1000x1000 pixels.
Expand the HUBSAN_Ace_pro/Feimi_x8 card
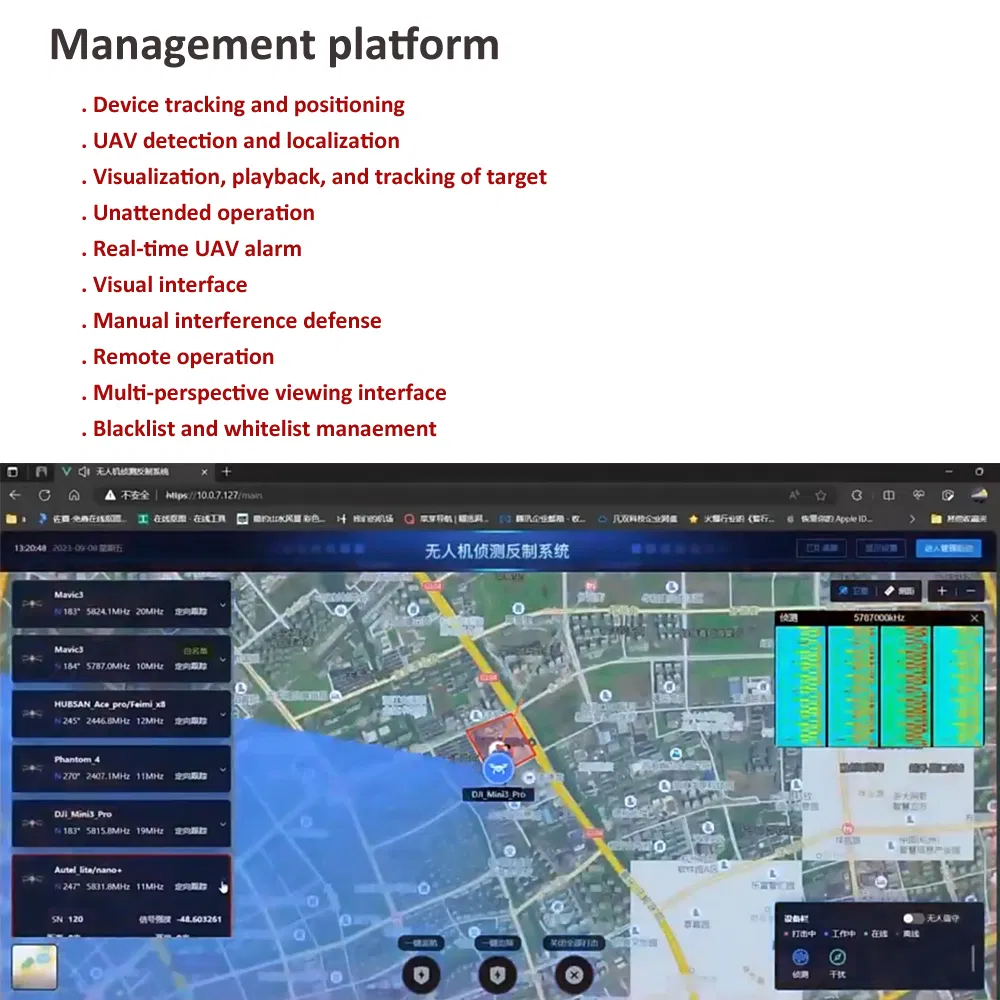point(222,714)
